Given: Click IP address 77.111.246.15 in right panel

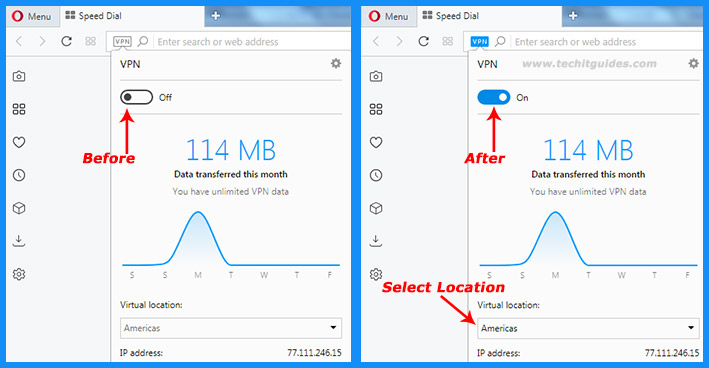Looking at the screenshot, I should pyautogui.click(x=672, y=353).
